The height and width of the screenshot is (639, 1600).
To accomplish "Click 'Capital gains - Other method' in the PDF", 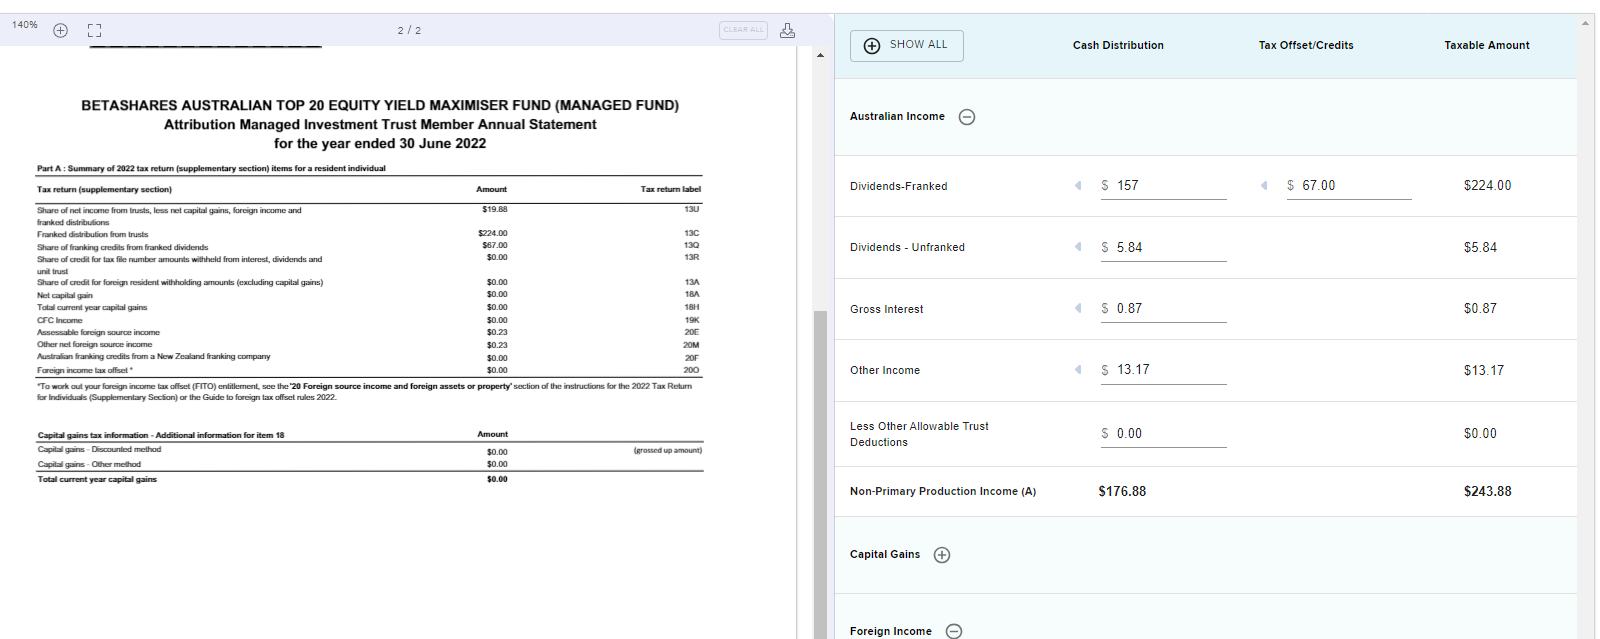I will point(89,465).
